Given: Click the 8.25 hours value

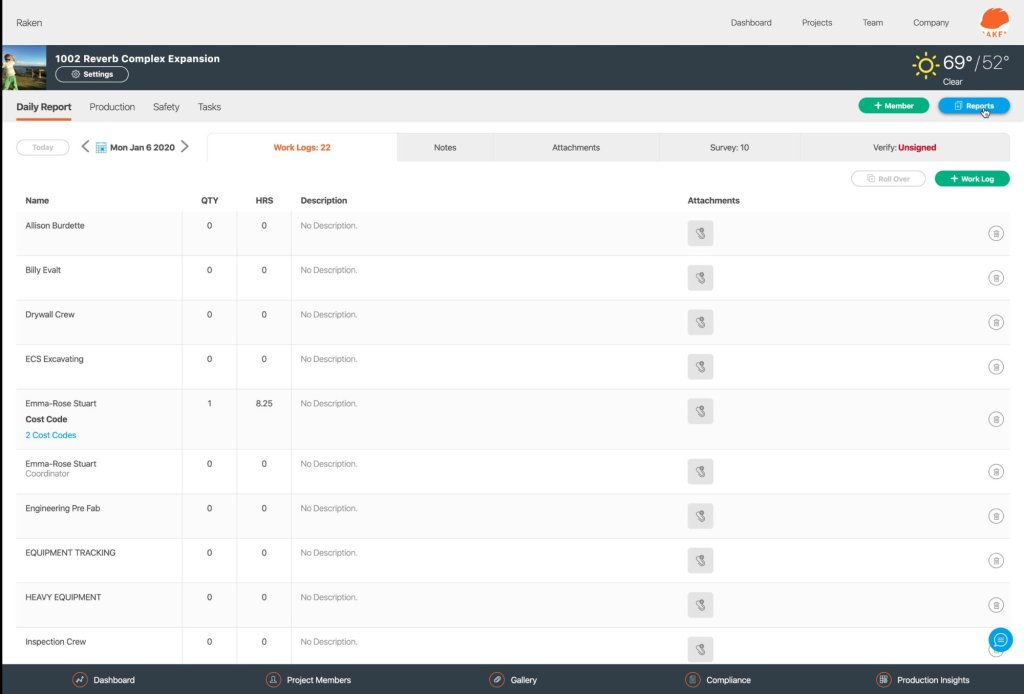Looking at the screenshot, I should pos(264,403).
